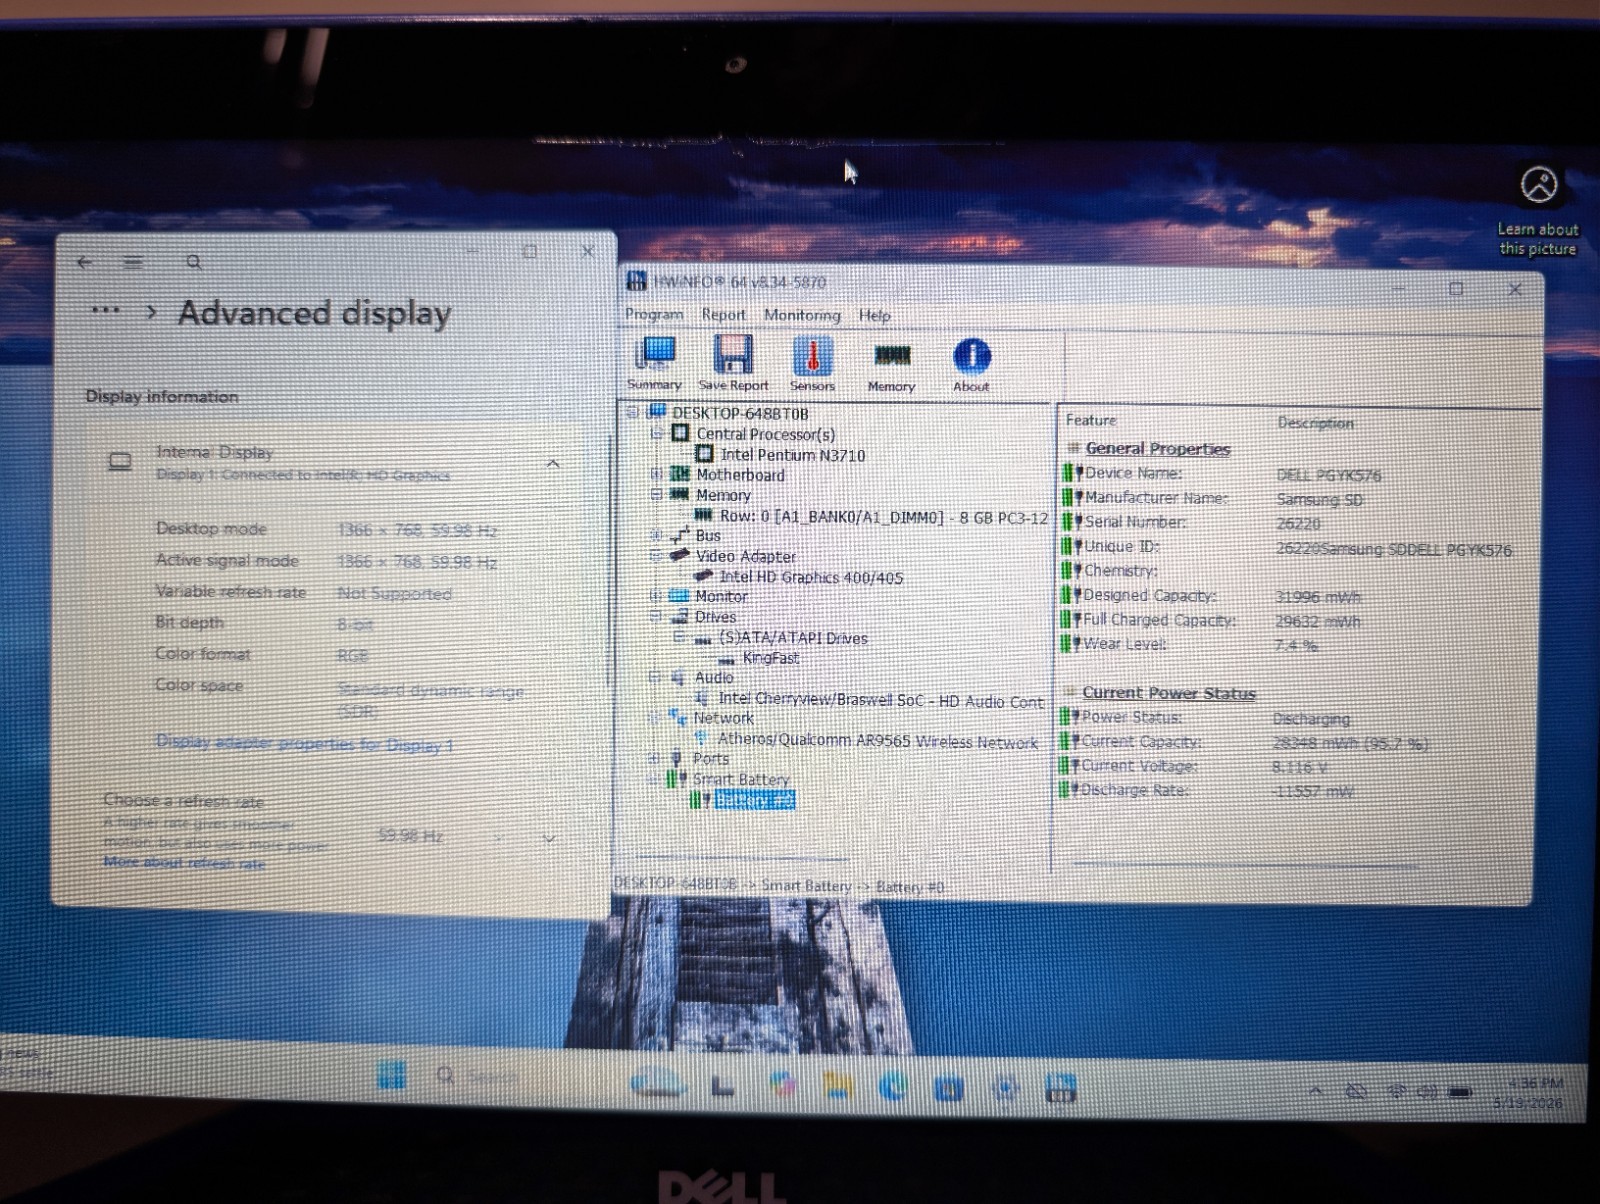Click the Motherboard chip icon in the tree
This screenshot has height=1204, width=1600.
click(680, 474)
